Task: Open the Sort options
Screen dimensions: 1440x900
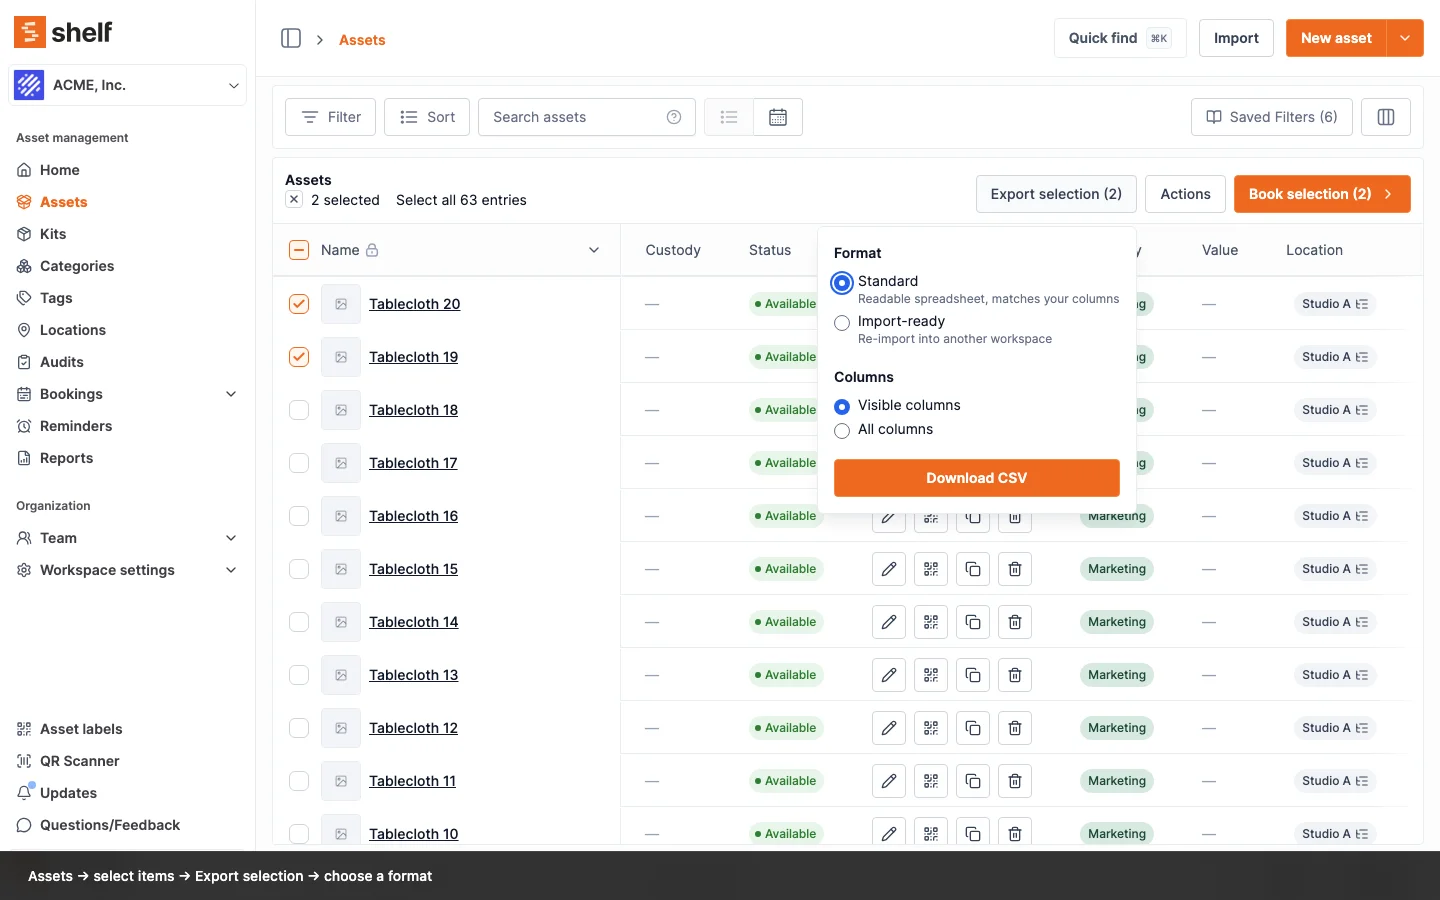Action: click(427, 117)
